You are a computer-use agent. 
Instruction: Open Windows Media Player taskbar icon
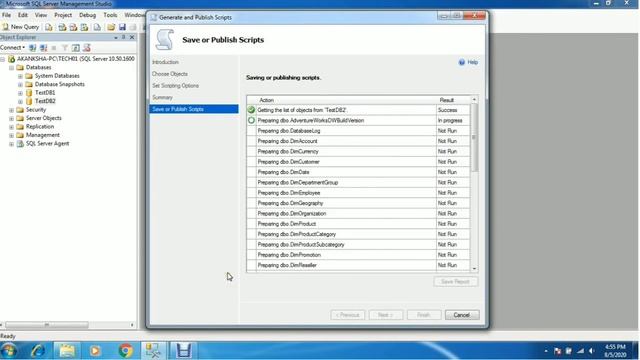pos(96,351)
